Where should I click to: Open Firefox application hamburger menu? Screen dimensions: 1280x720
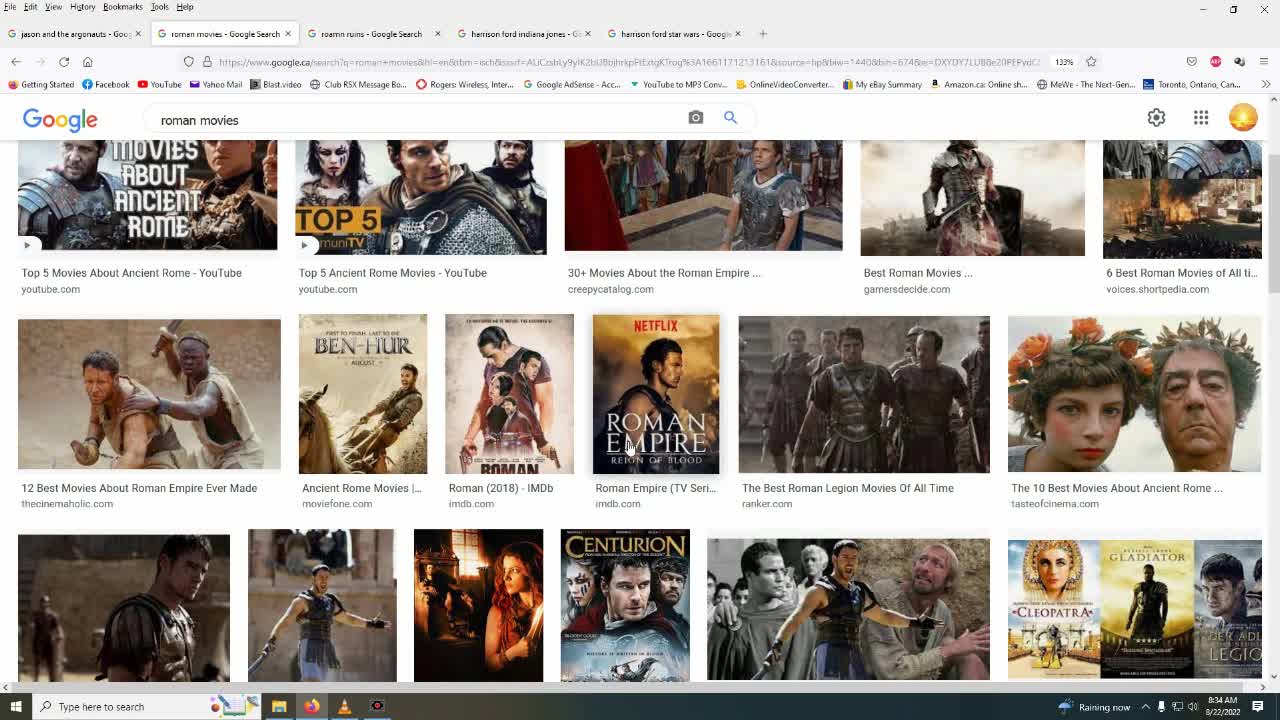[1264, 62]
